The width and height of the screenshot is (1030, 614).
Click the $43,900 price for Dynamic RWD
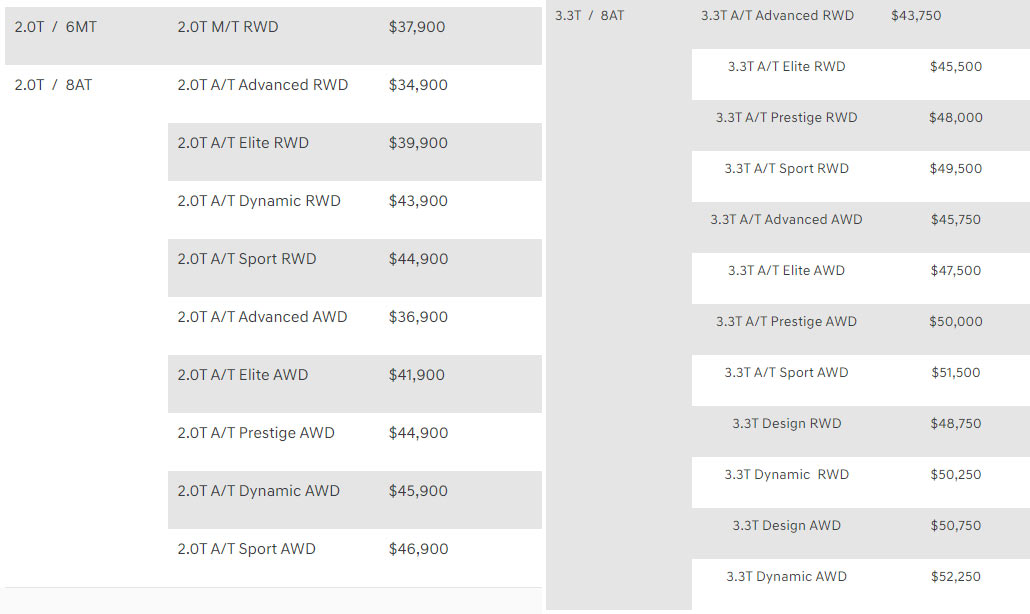[x=418, y=201]
